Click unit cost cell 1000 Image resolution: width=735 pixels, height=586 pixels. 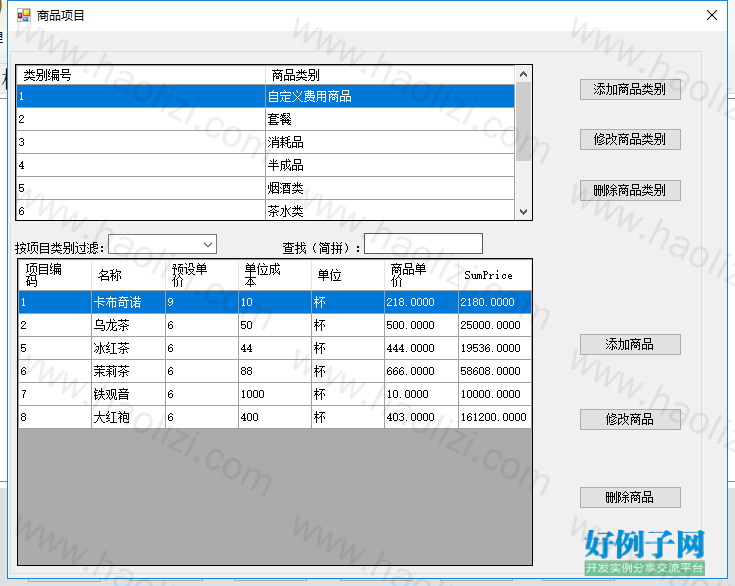tap(275, 394)
